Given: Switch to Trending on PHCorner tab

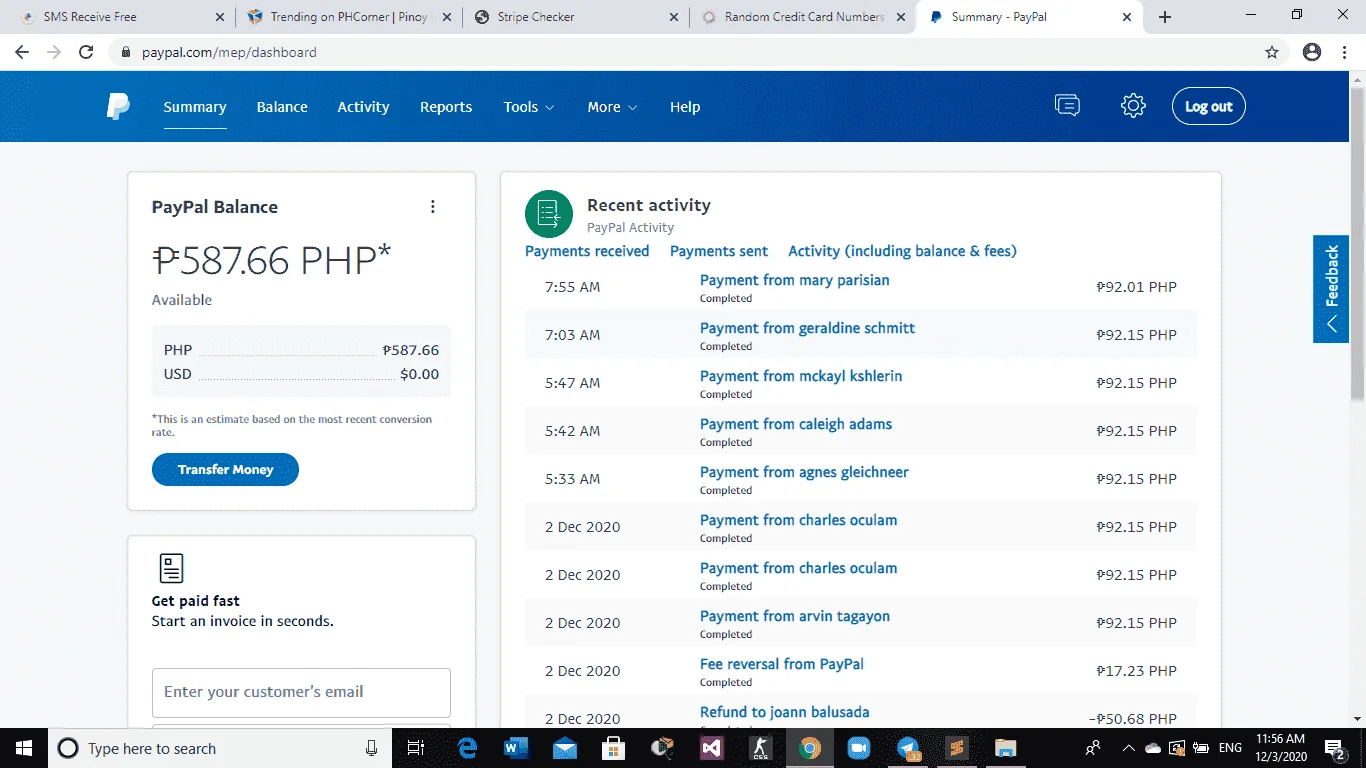Looking at the screenshot, I should [x=349, y=17].
